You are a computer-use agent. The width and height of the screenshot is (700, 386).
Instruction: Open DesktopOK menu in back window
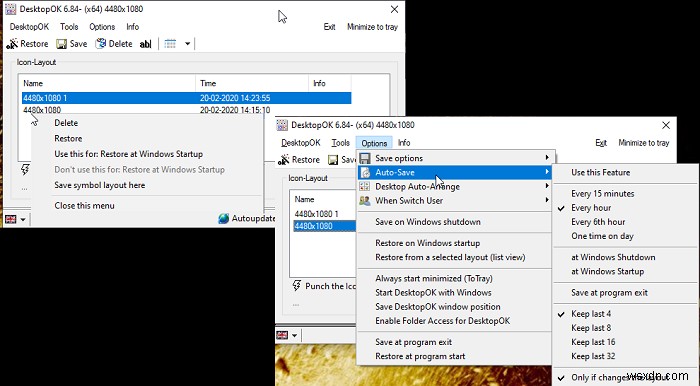click(29, 27)
